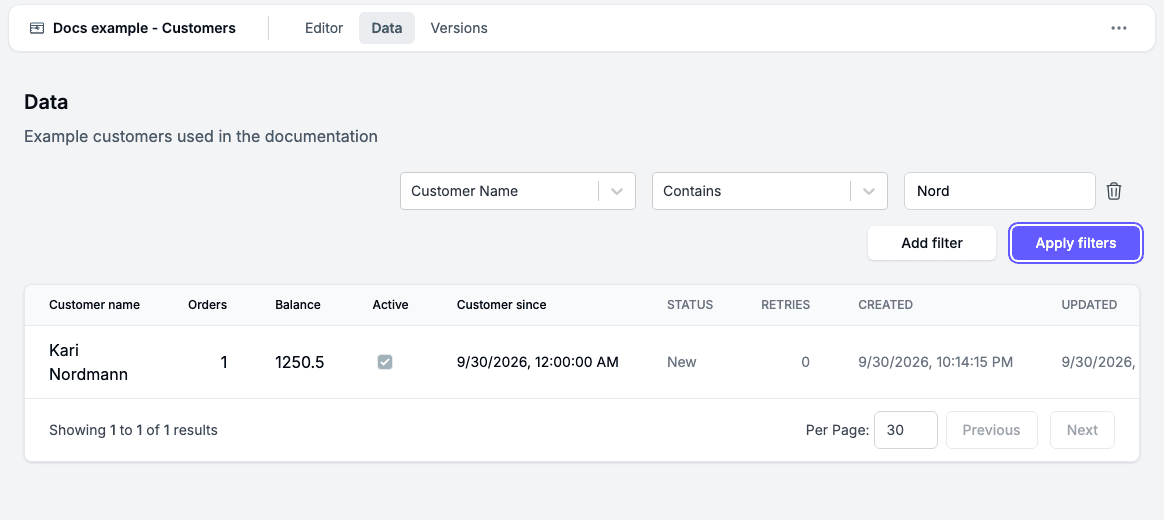Image resolution: width=1164 pixels, height=520 pixels.
Task: Select the Data tab
Action: 387,28
